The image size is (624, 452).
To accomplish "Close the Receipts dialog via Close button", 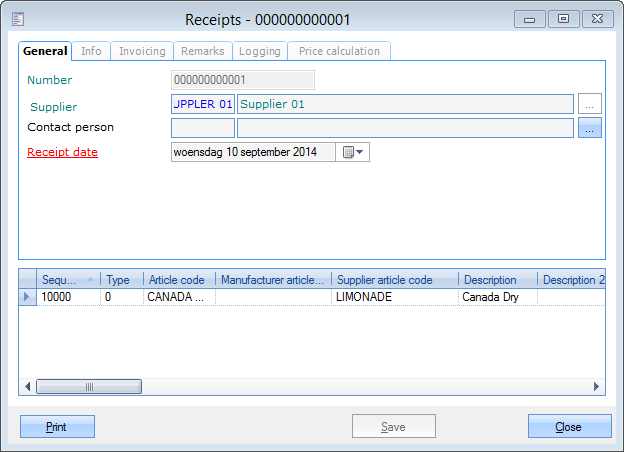I will 569,427.
